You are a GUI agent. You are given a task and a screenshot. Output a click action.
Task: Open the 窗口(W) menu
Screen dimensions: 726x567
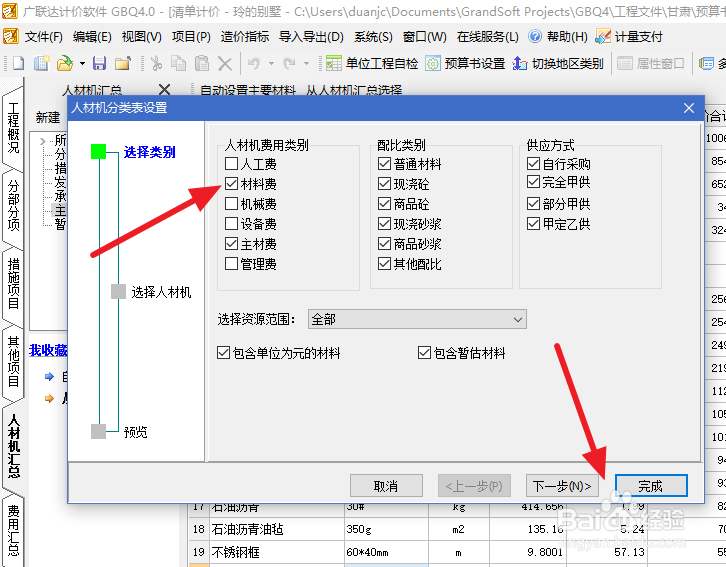point(425,37)
